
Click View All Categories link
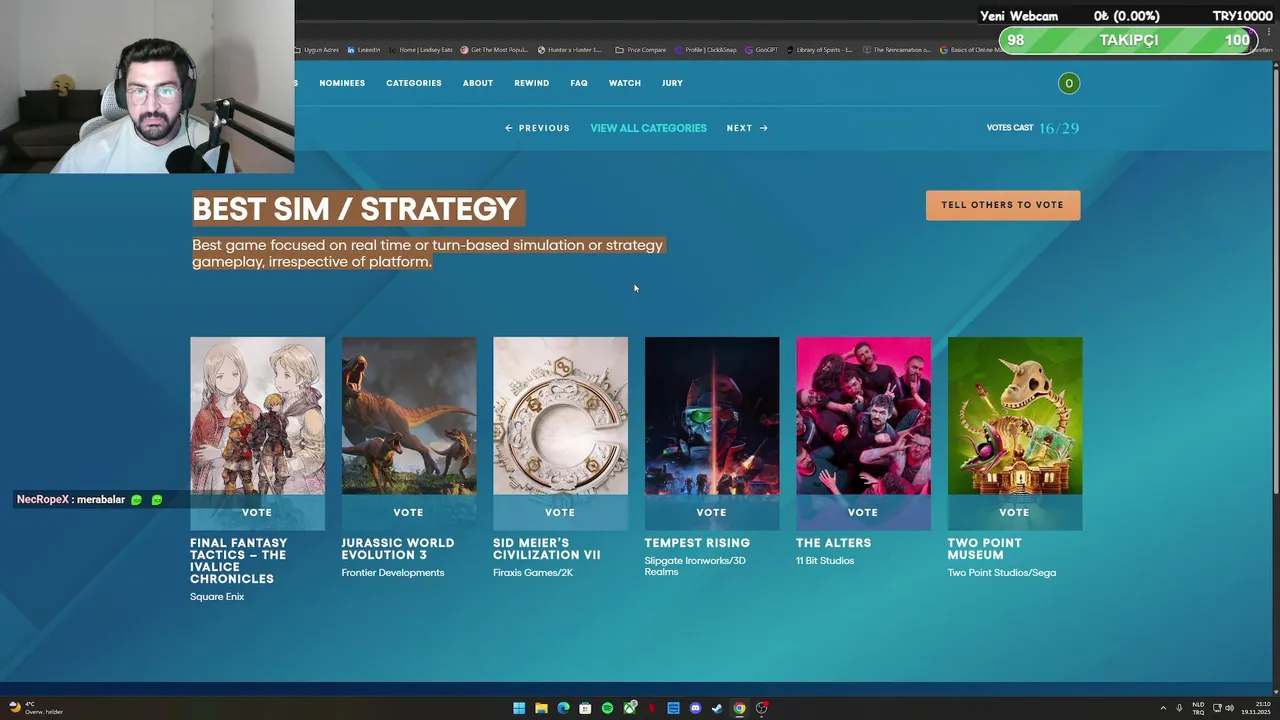pos(648,128)
